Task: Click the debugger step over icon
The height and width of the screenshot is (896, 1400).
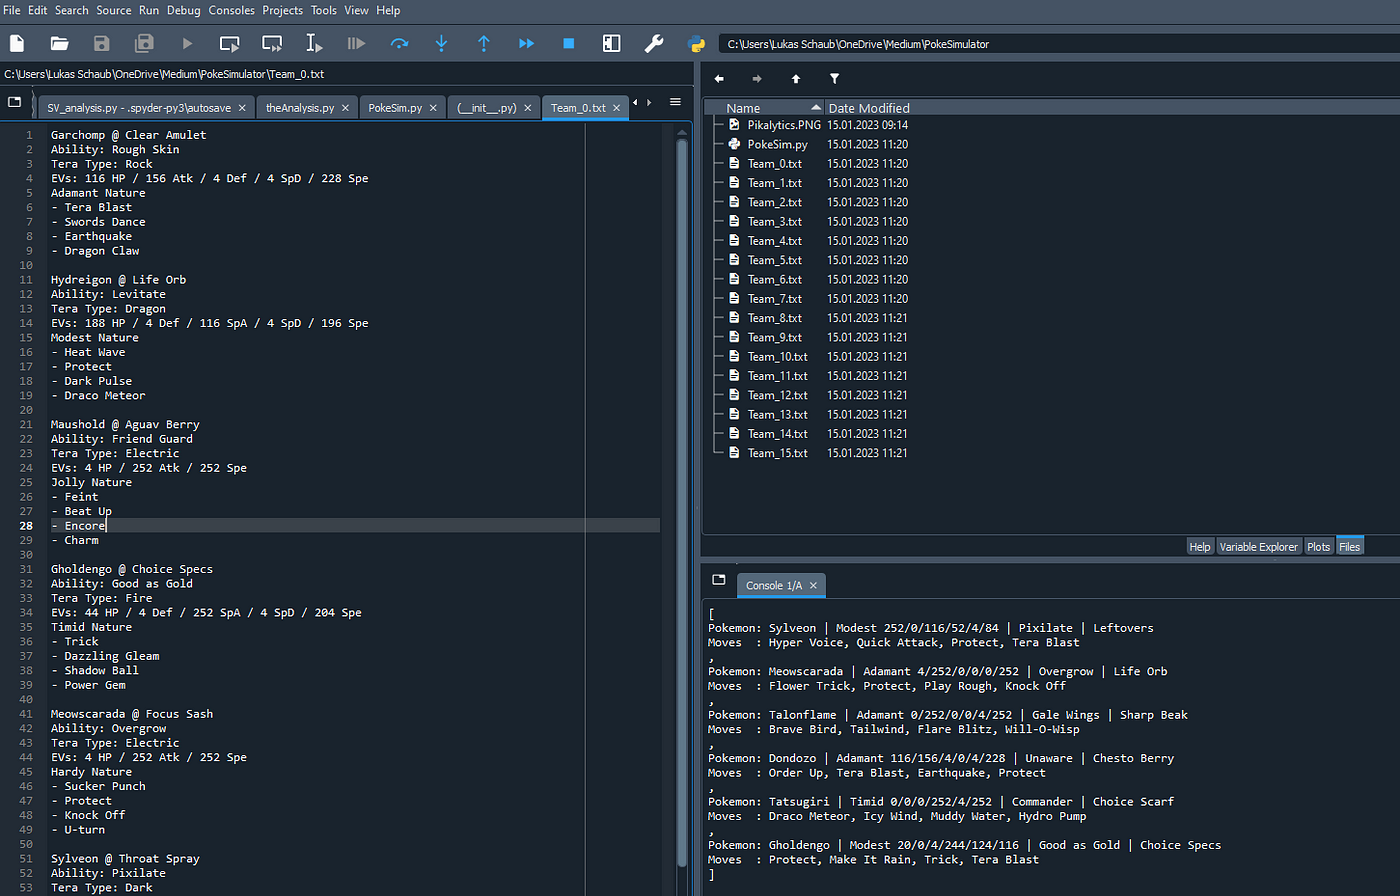Action: click(399, 43)
